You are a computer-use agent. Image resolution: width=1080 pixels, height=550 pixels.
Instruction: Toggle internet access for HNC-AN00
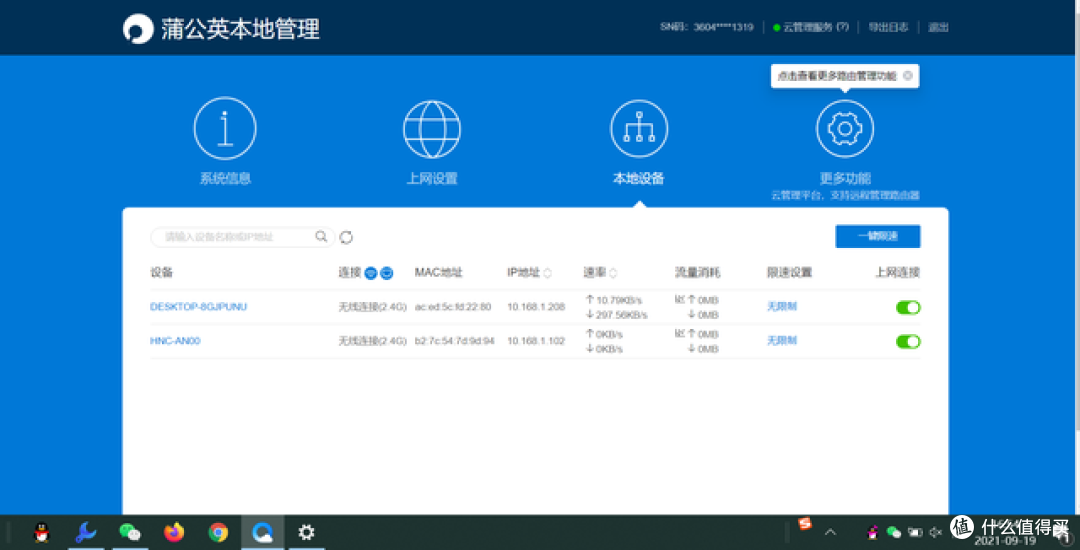tap(908, 341)
